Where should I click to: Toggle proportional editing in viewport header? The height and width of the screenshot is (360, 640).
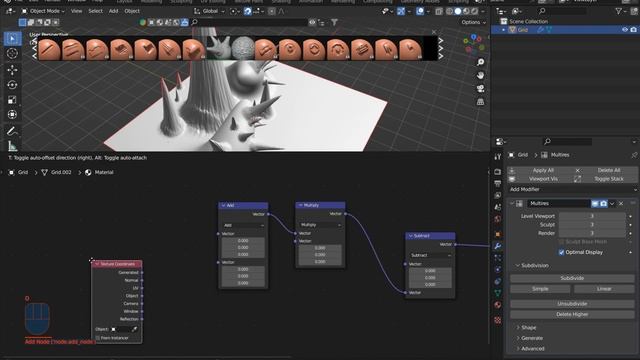[x=271, y=11]
